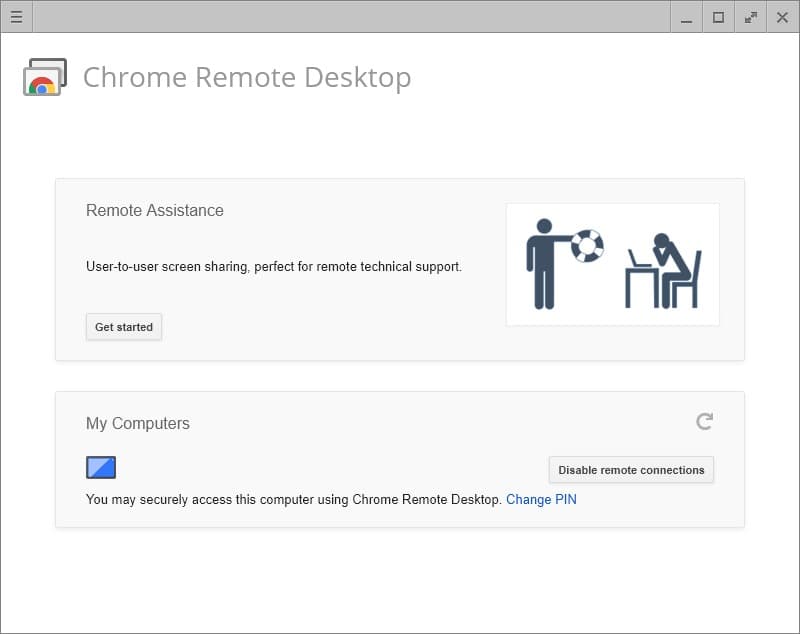Click the lifebuoy helper figure illustration
Image resolution: width=800 pixels, height=634 pixels.
pyautogui.click(x=564, y=261)
